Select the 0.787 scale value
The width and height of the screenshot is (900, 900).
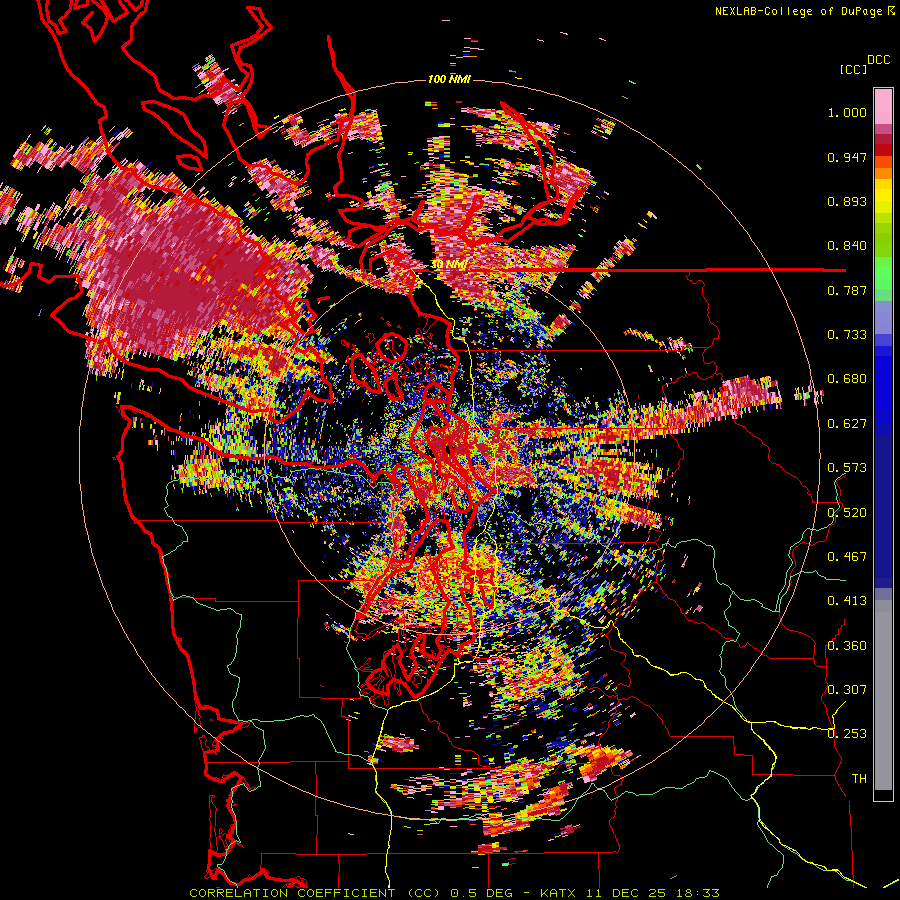847,290
